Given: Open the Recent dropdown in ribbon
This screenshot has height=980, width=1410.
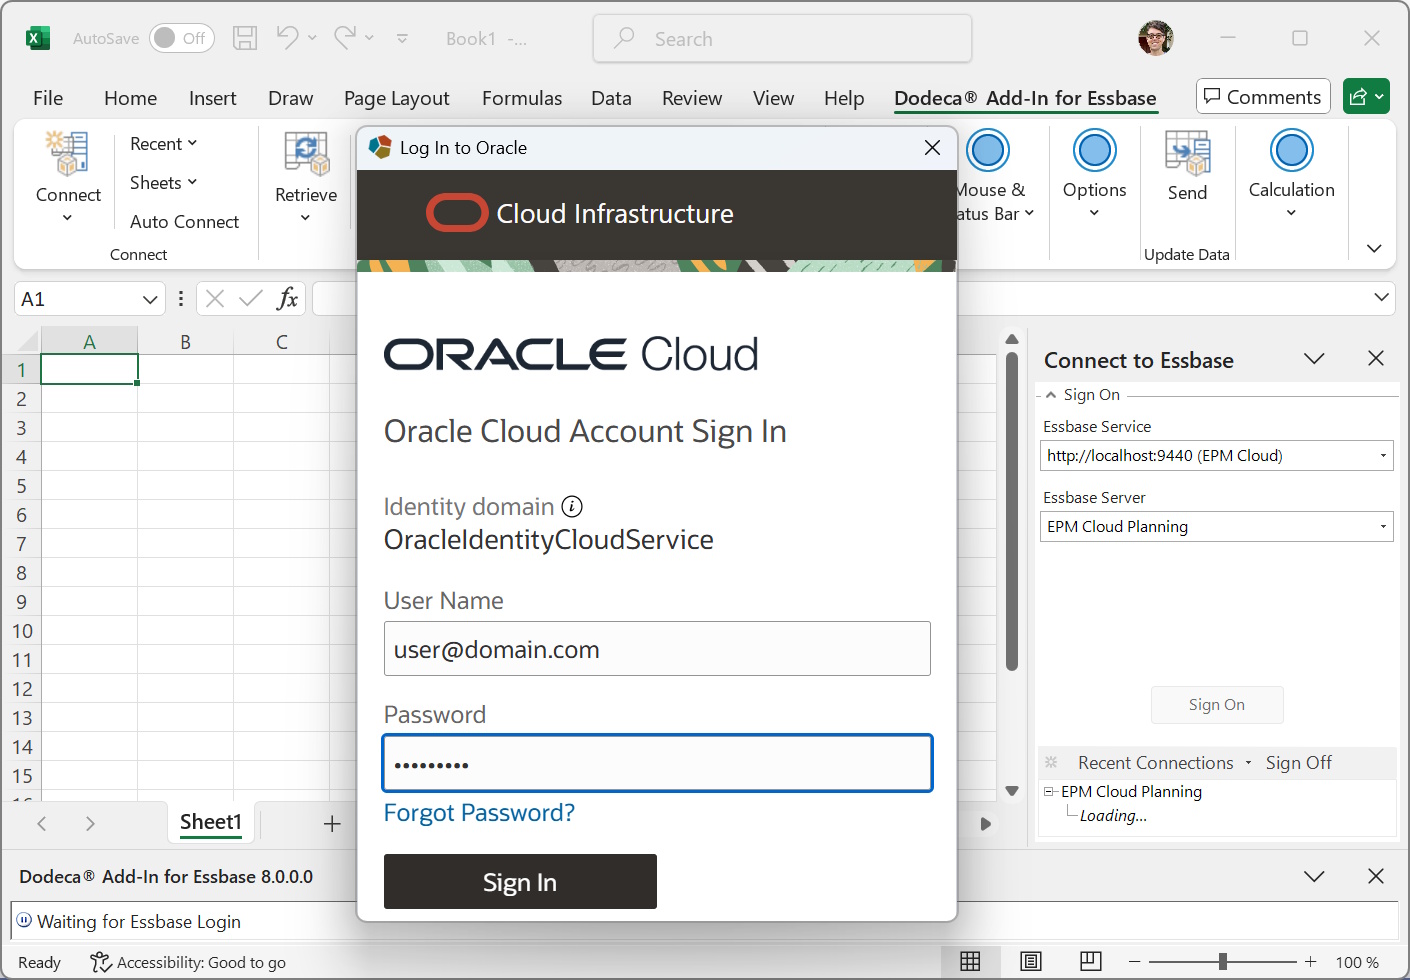Looking at the screenshot, I should [164, 144].
